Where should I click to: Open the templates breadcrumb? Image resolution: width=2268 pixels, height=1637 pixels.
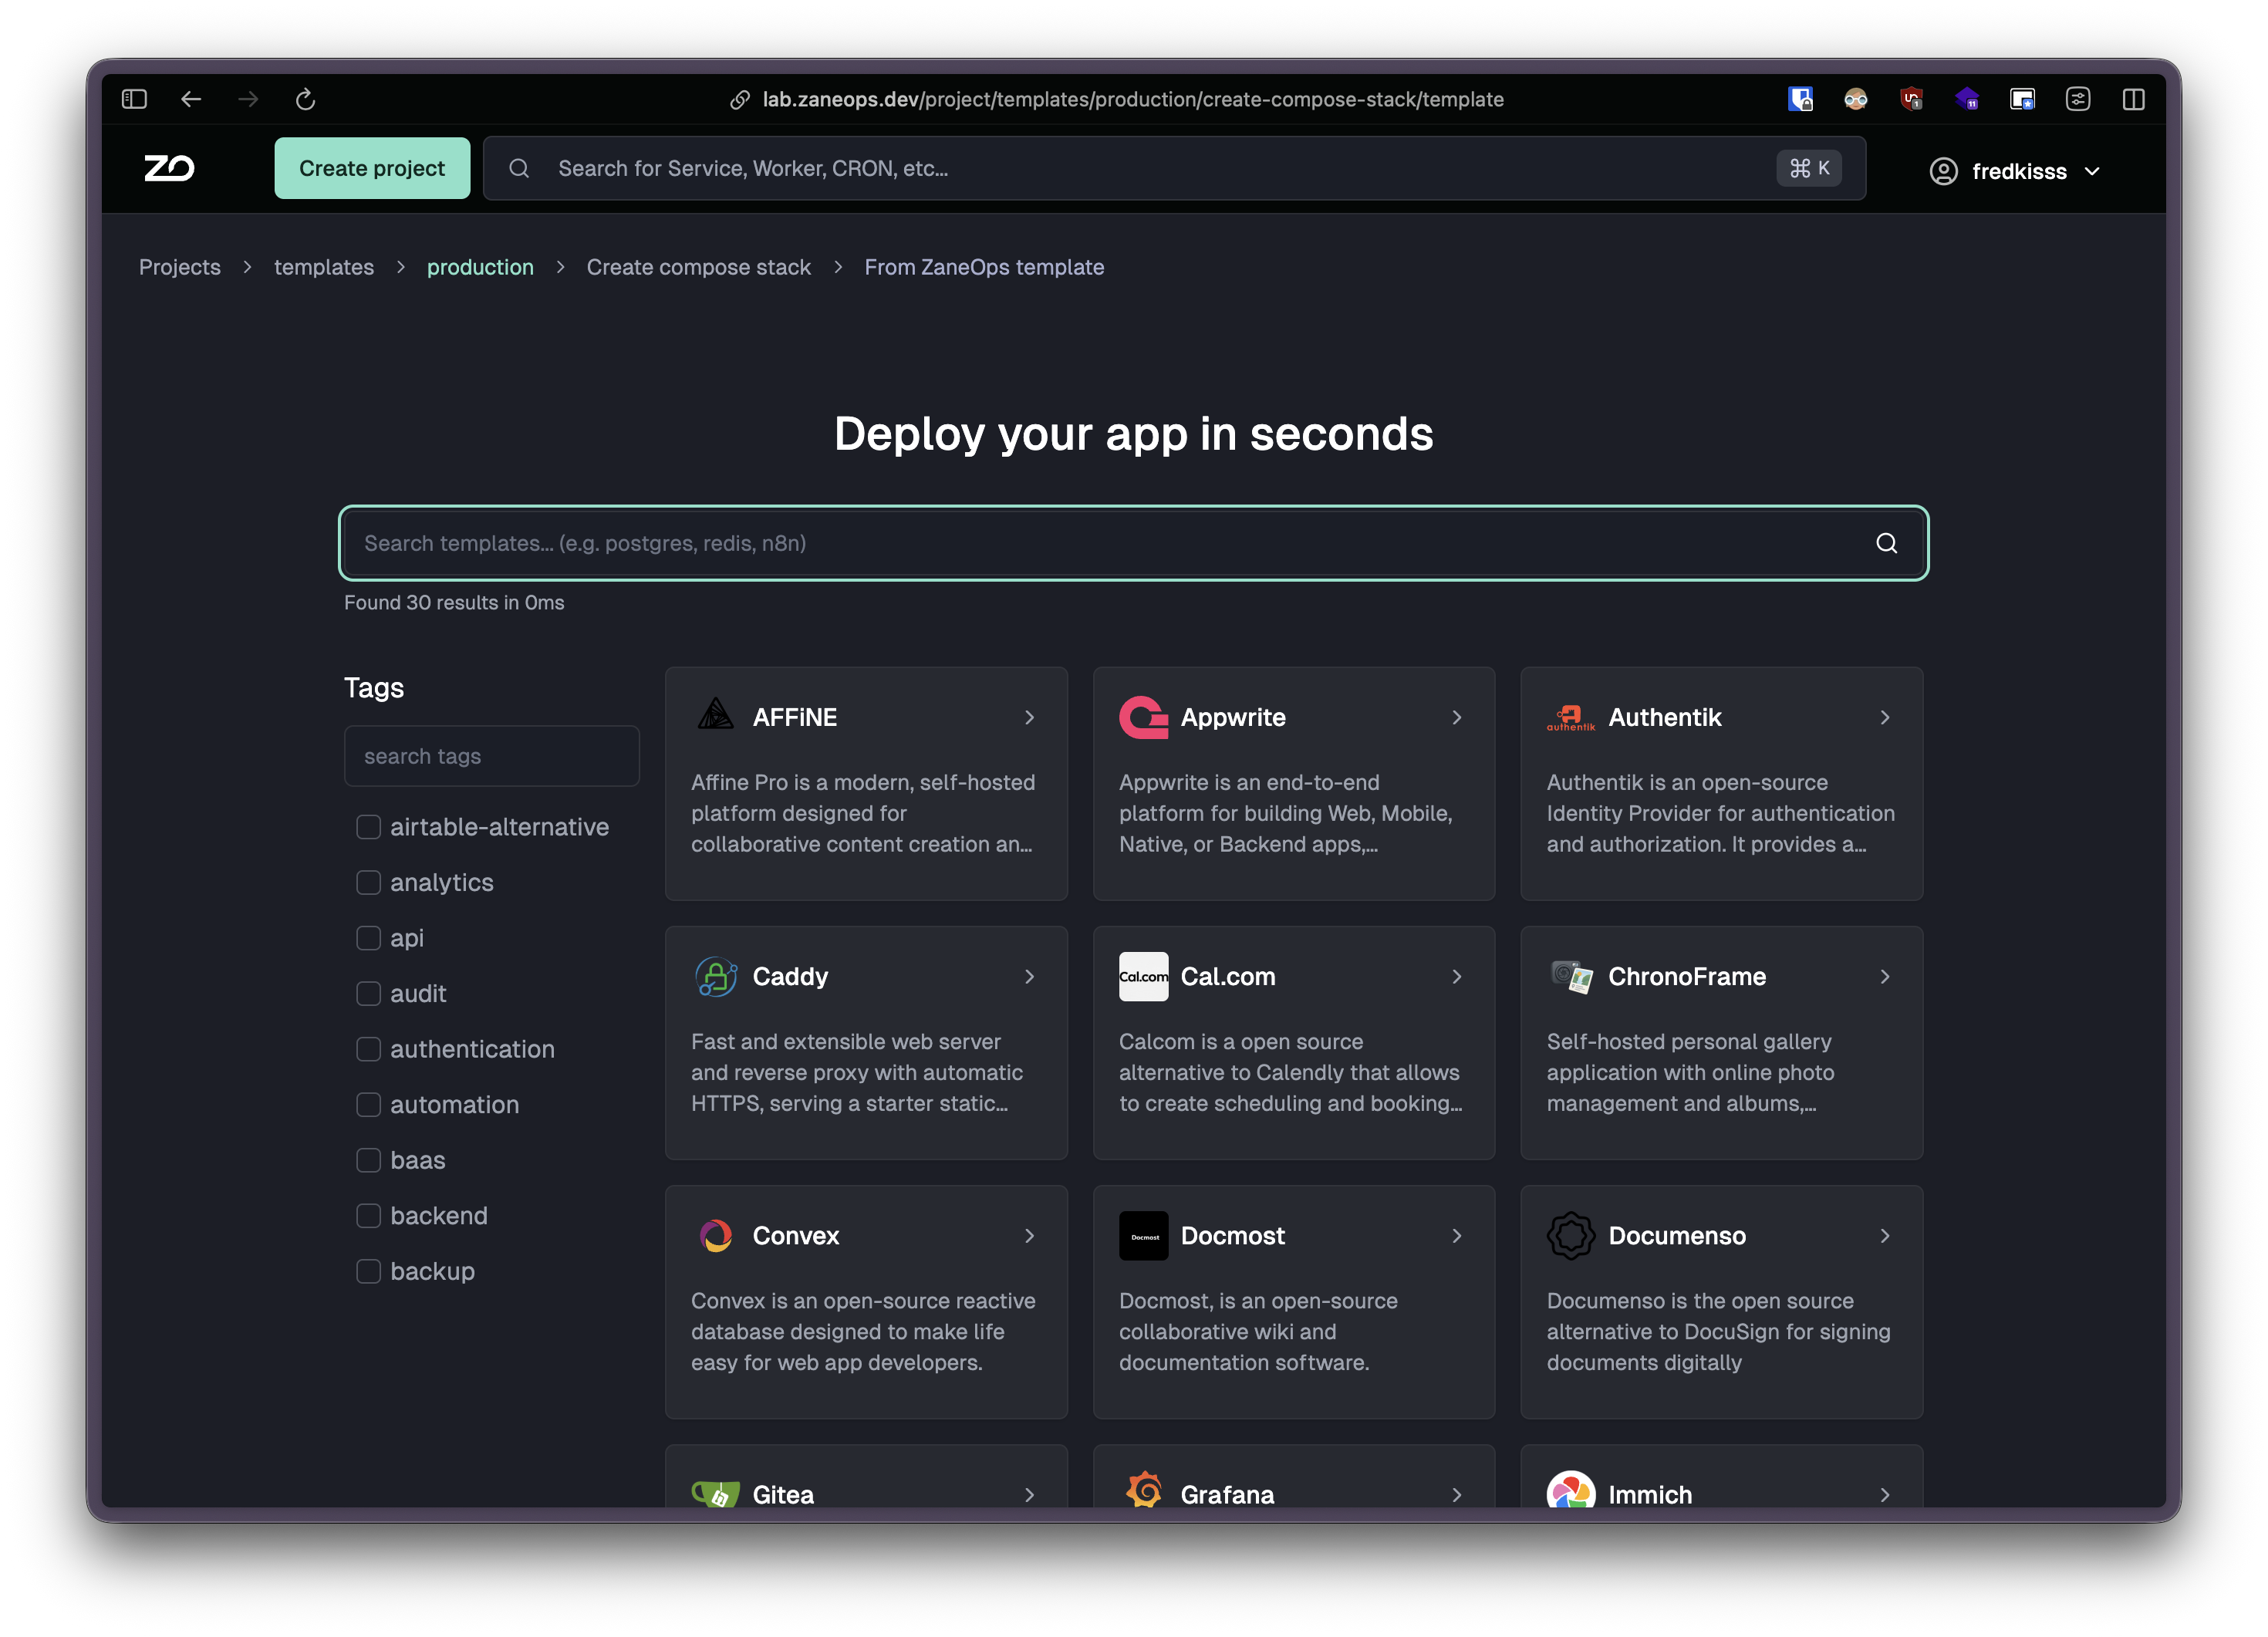[x=324, y=267]
